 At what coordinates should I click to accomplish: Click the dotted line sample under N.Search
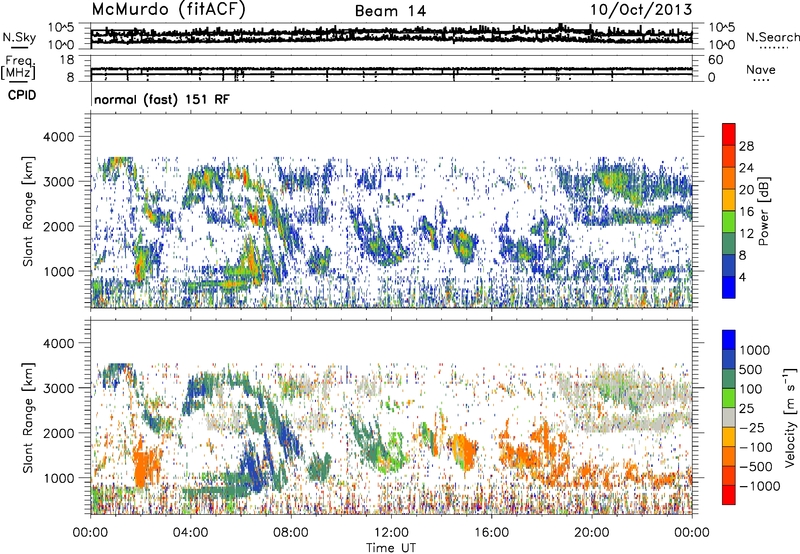tap(774, 47)
